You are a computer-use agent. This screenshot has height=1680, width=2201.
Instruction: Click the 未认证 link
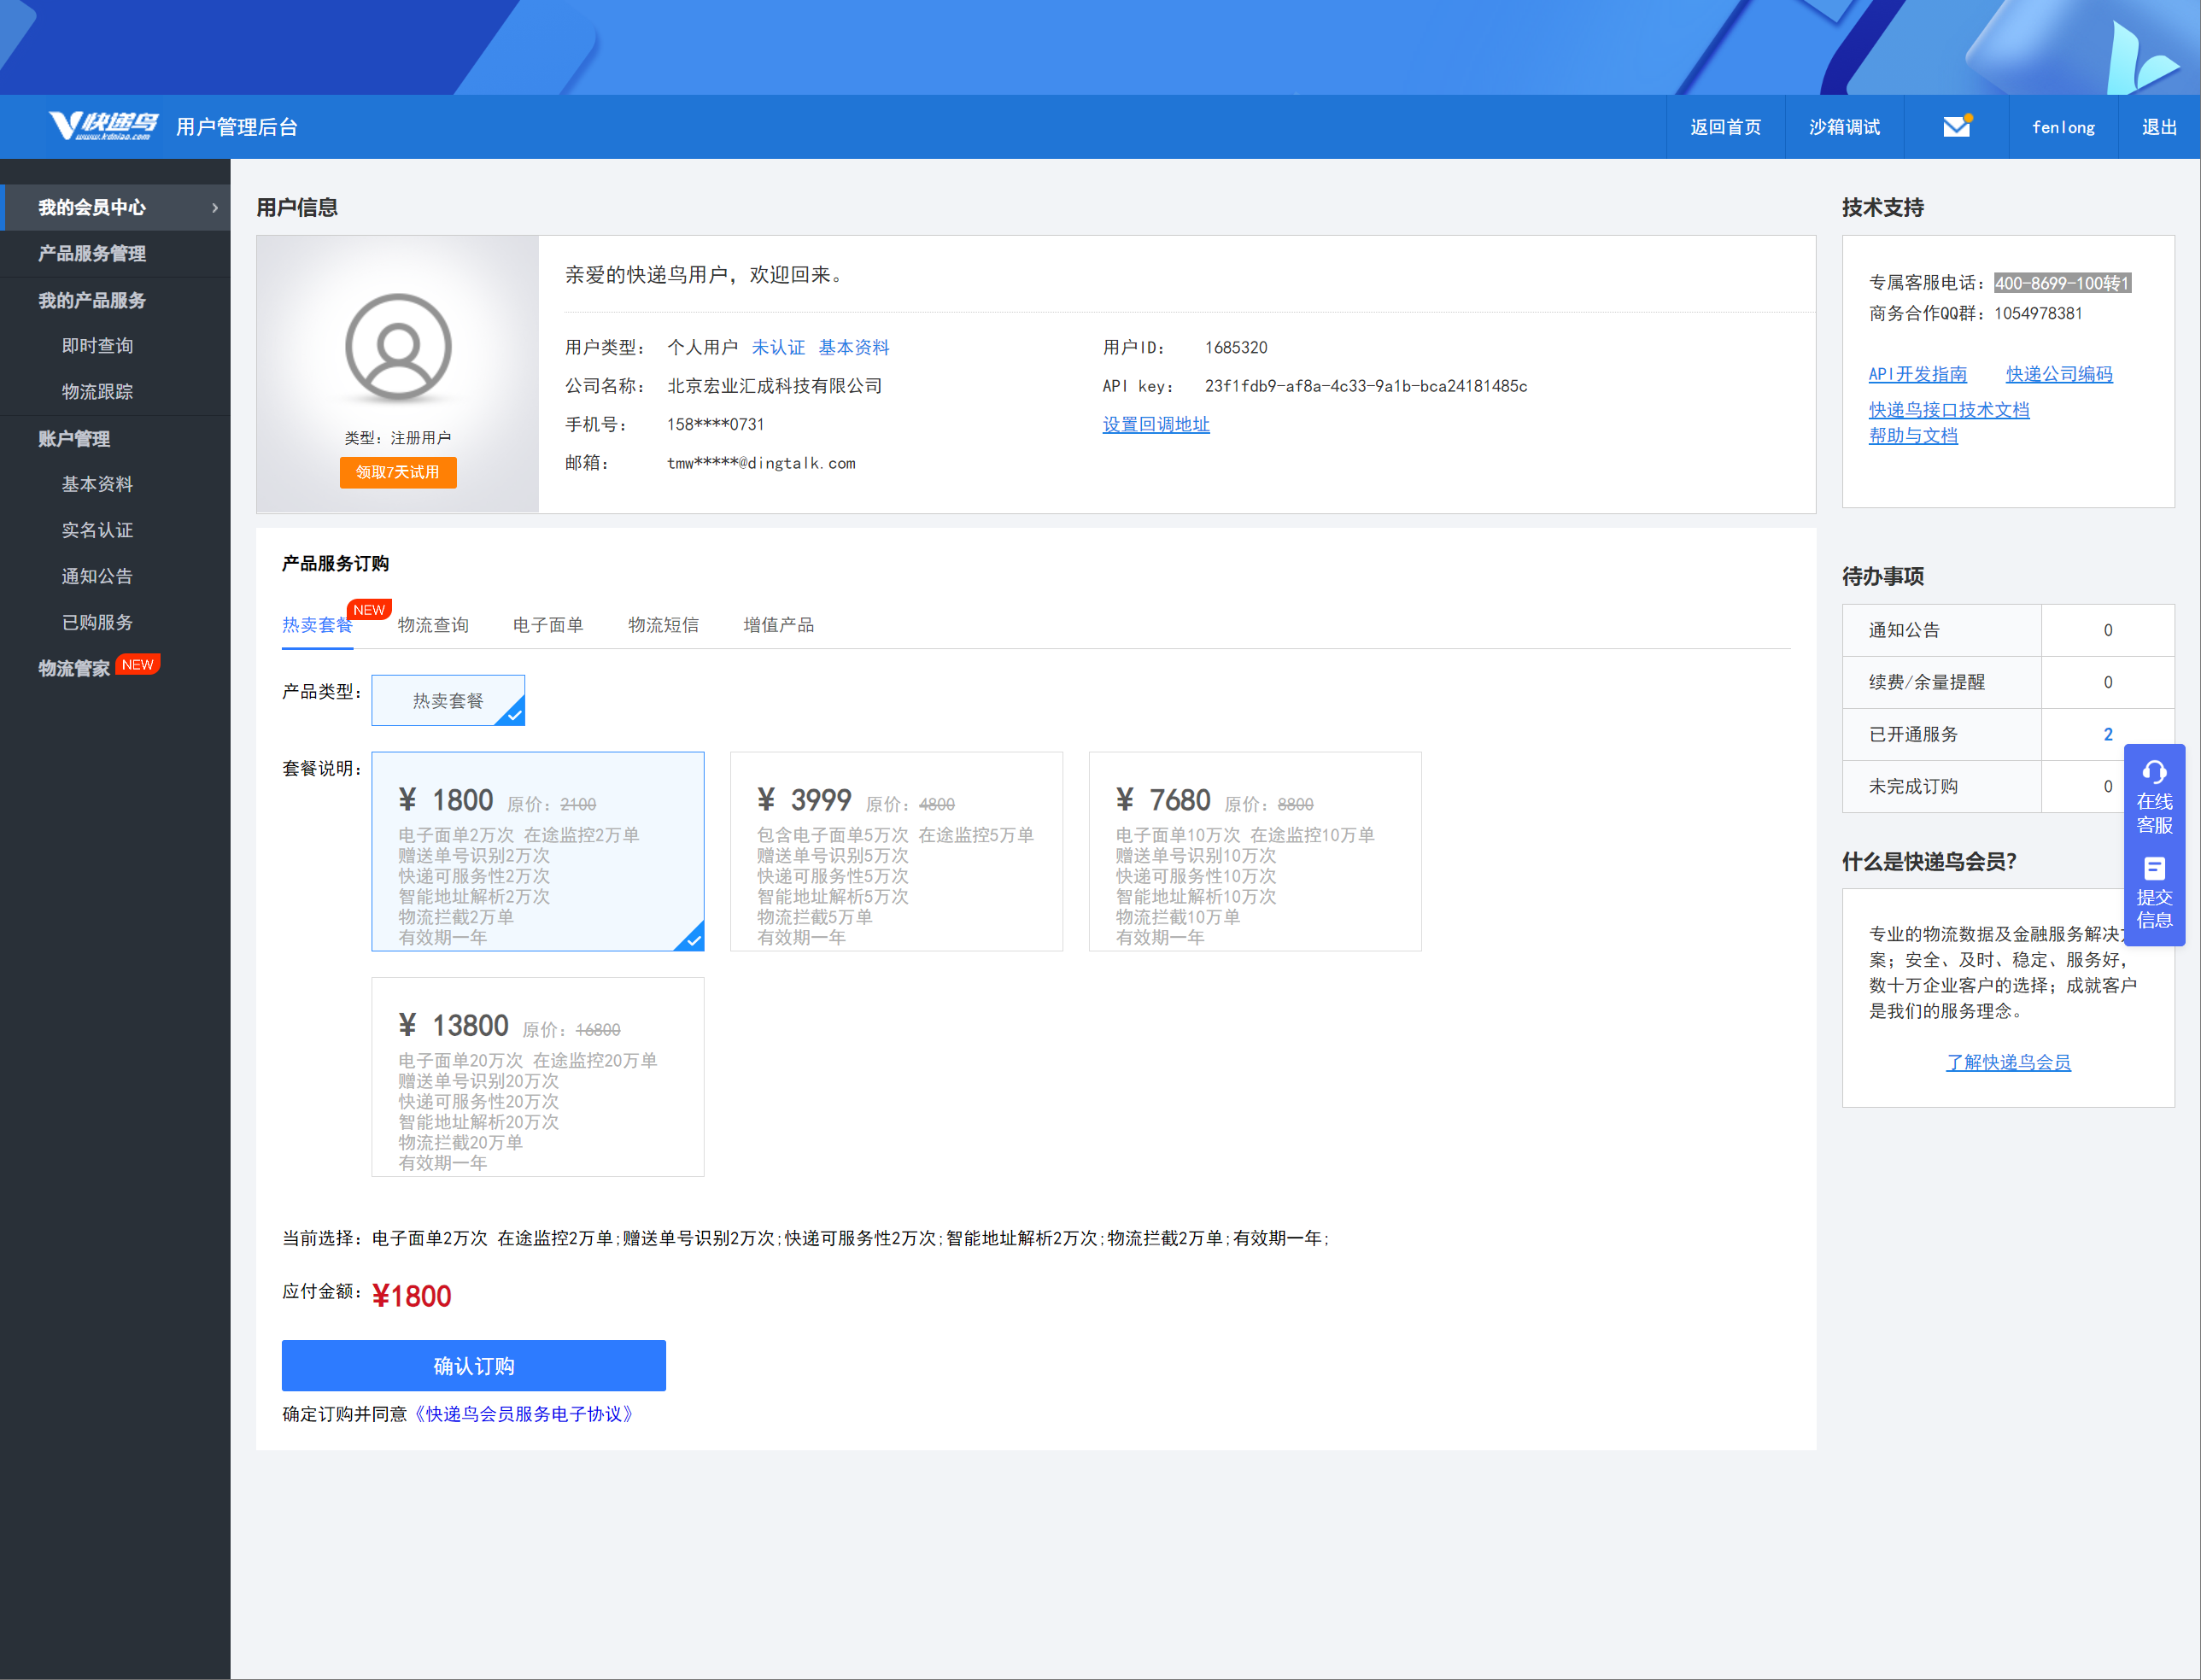(778, 347)
